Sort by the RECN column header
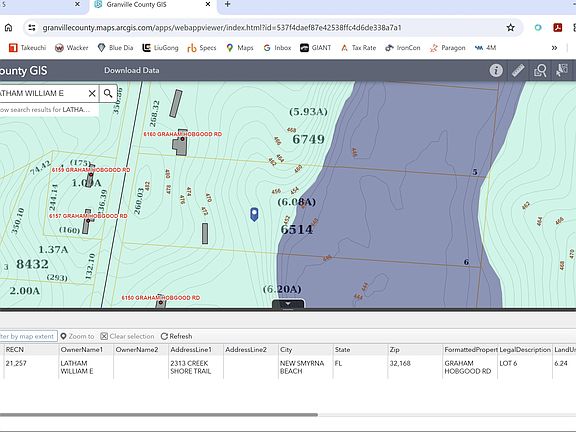Screen dimensions: 576x432 (31, 350)
